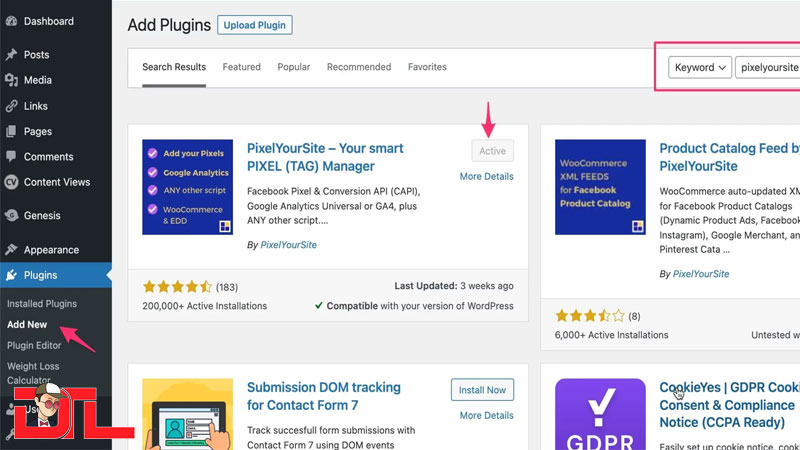Image resolution: width=800 pixels, height=450 pixels.
Task: Click the Appearance paintbrush icon
Action: (11, 249)
